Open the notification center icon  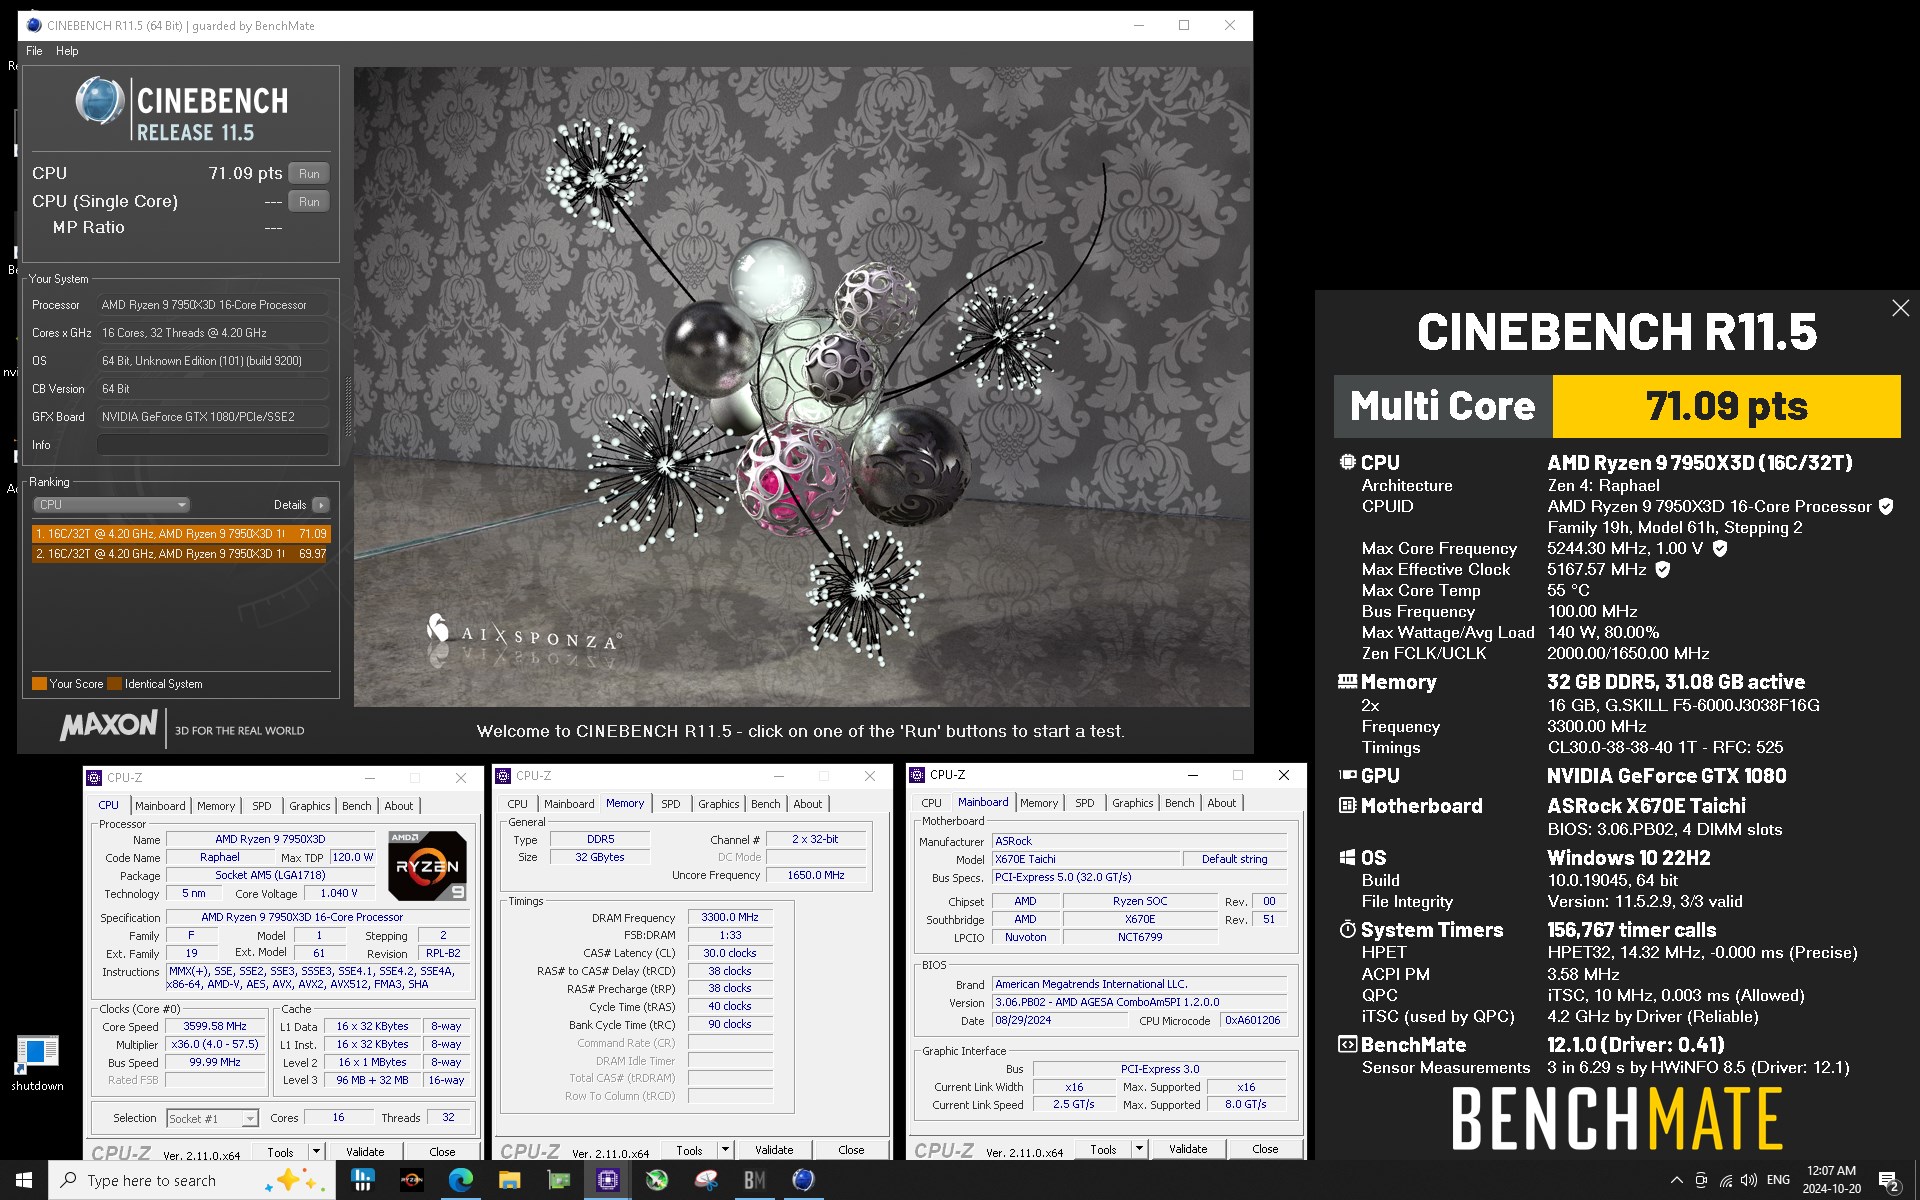point(1889,1181)
